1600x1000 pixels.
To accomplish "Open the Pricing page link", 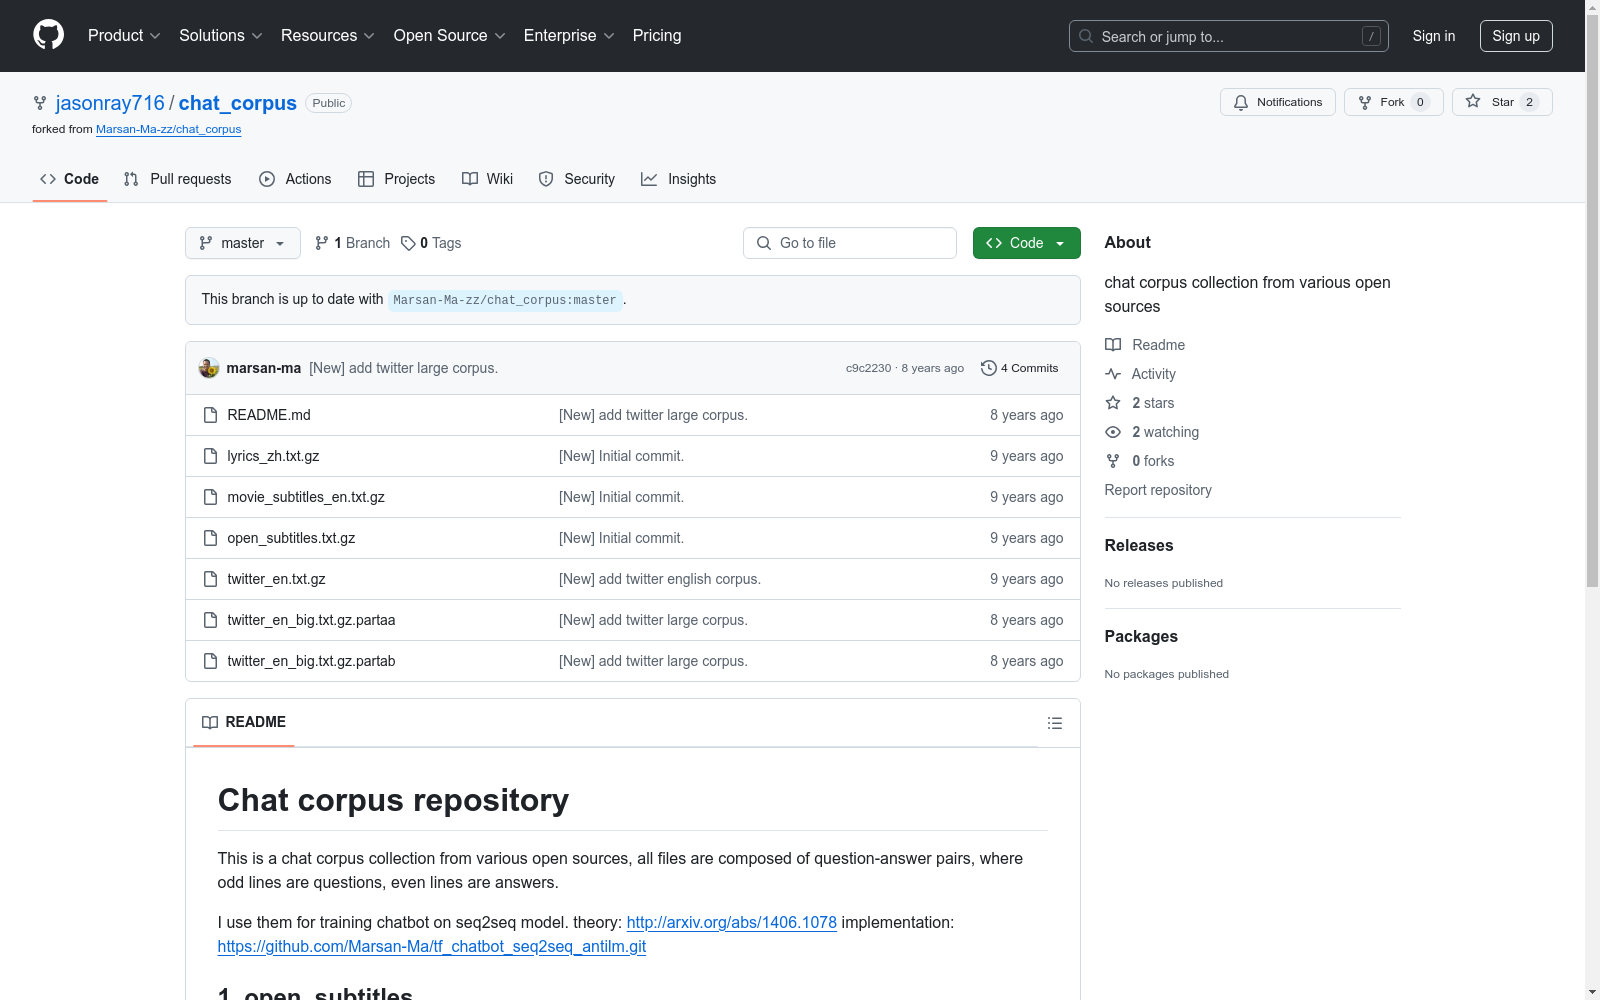I will tap(657, 36).
